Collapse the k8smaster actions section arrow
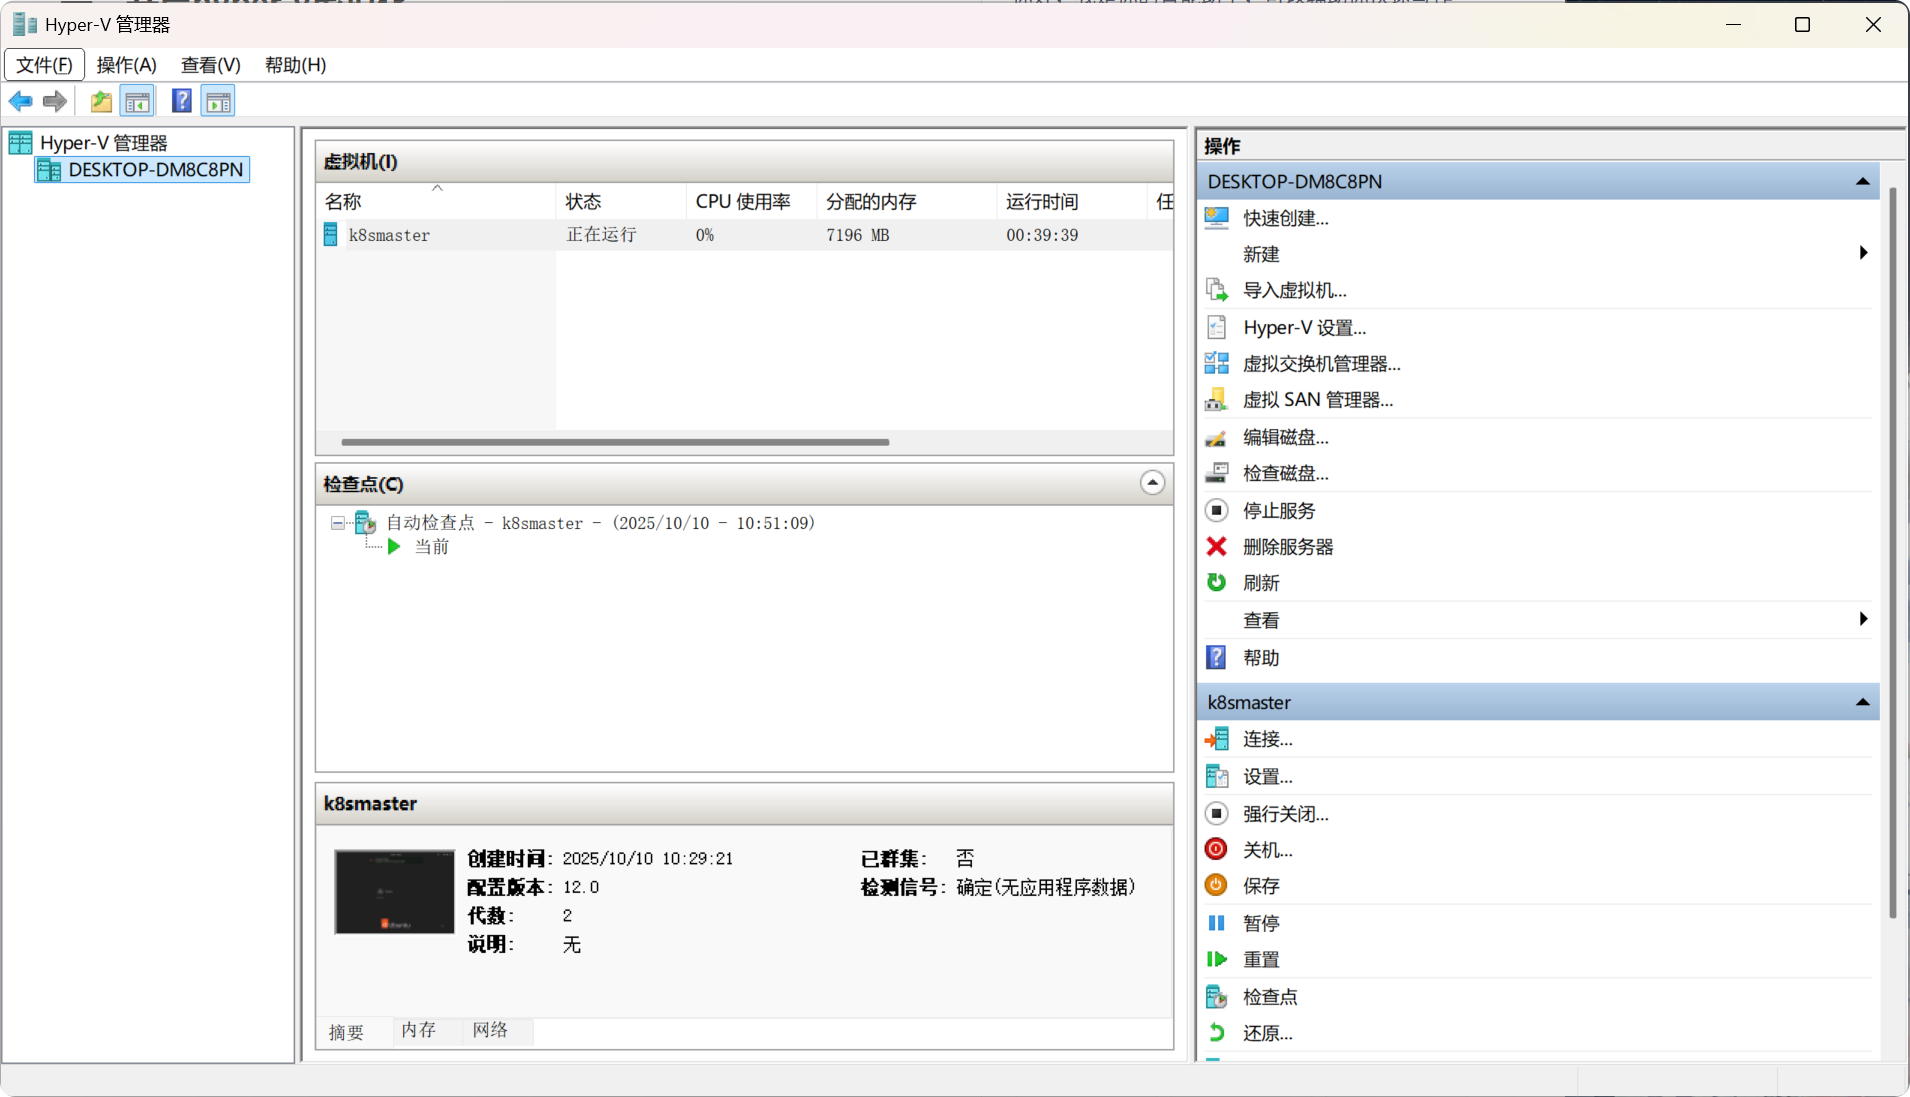The width and height of the screenshot is (1910, 1097). click(1862, 702)
